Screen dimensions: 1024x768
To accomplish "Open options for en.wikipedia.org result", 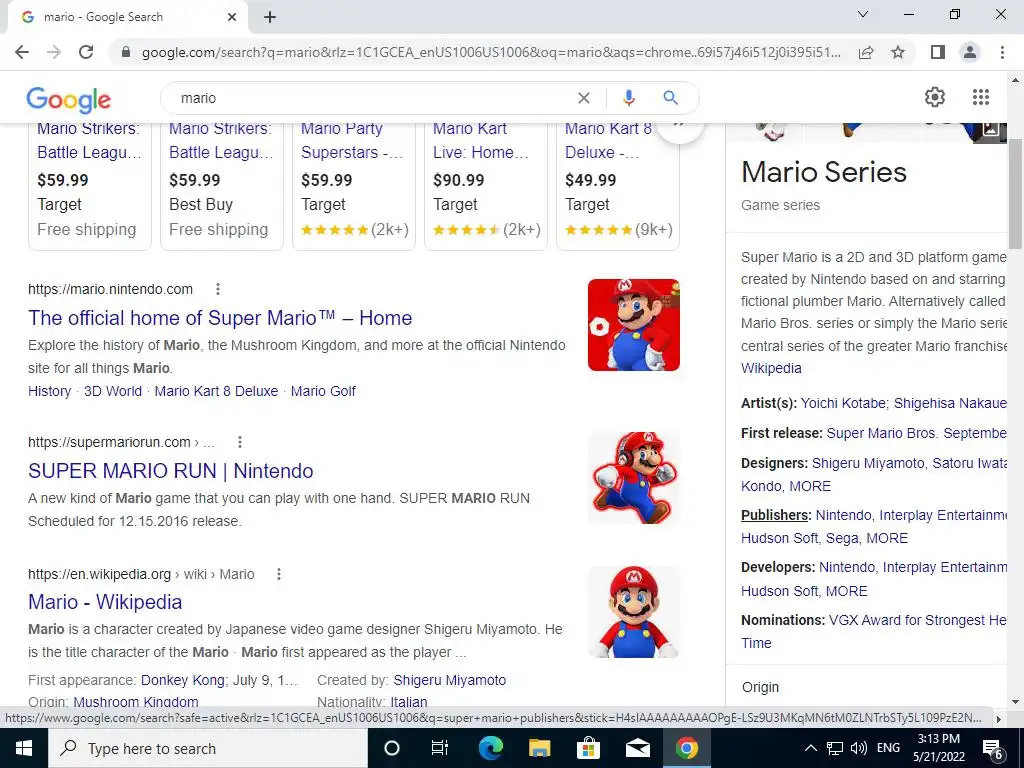I will click(x=278, y=574).
